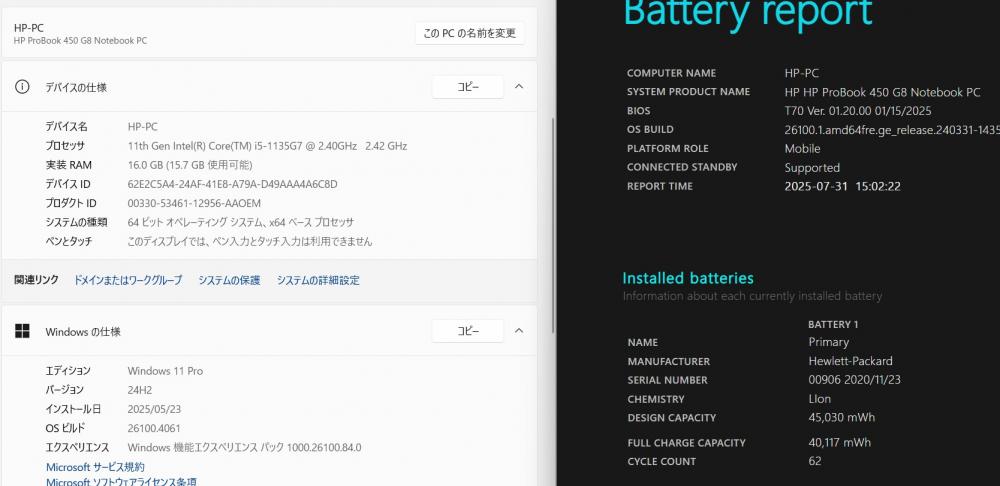Click the システムの種類 value text
This screenshot has height=486, width=1000.
click(x=240, y=223)
